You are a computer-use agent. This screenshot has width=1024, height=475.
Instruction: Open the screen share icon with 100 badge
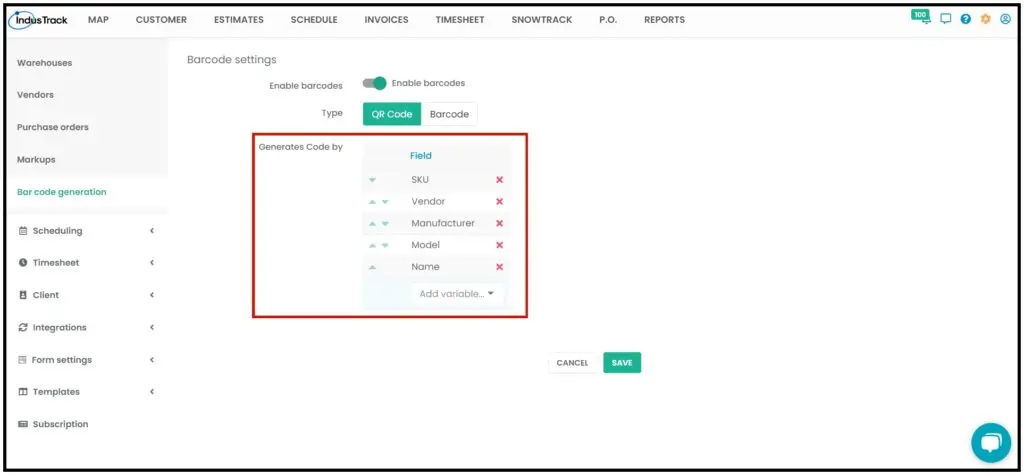pos(921,16)
